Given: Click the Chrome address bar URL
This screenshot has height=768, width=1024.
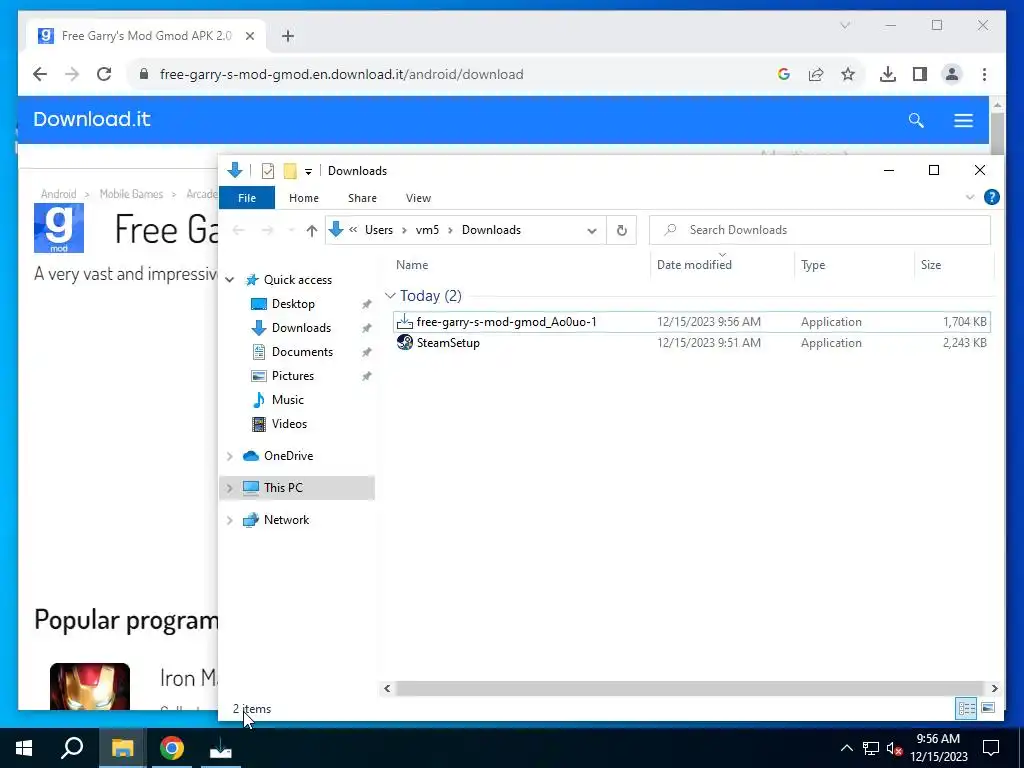Looking at the screenshot, I should pyautogui.click(x=342, y=74).
